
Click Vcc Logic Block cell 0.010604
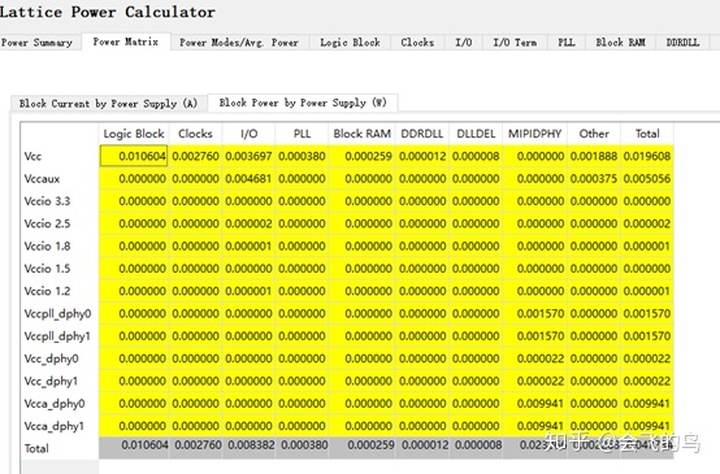[x=134, y=156]
